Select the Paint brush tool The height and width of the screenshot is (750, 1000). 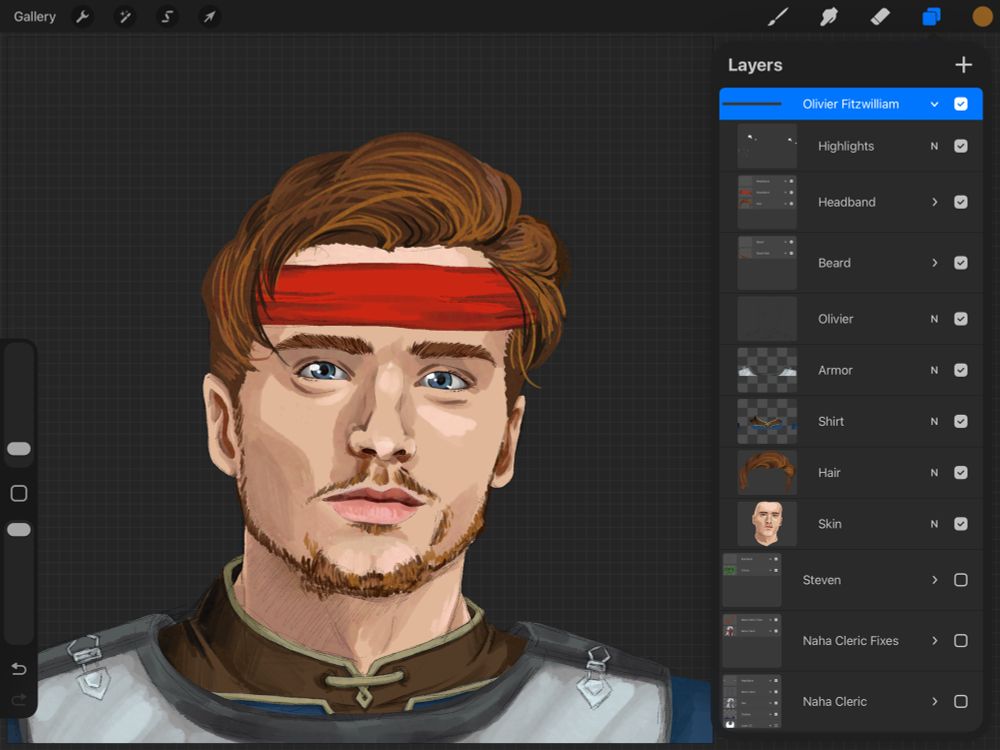[779, 16]
